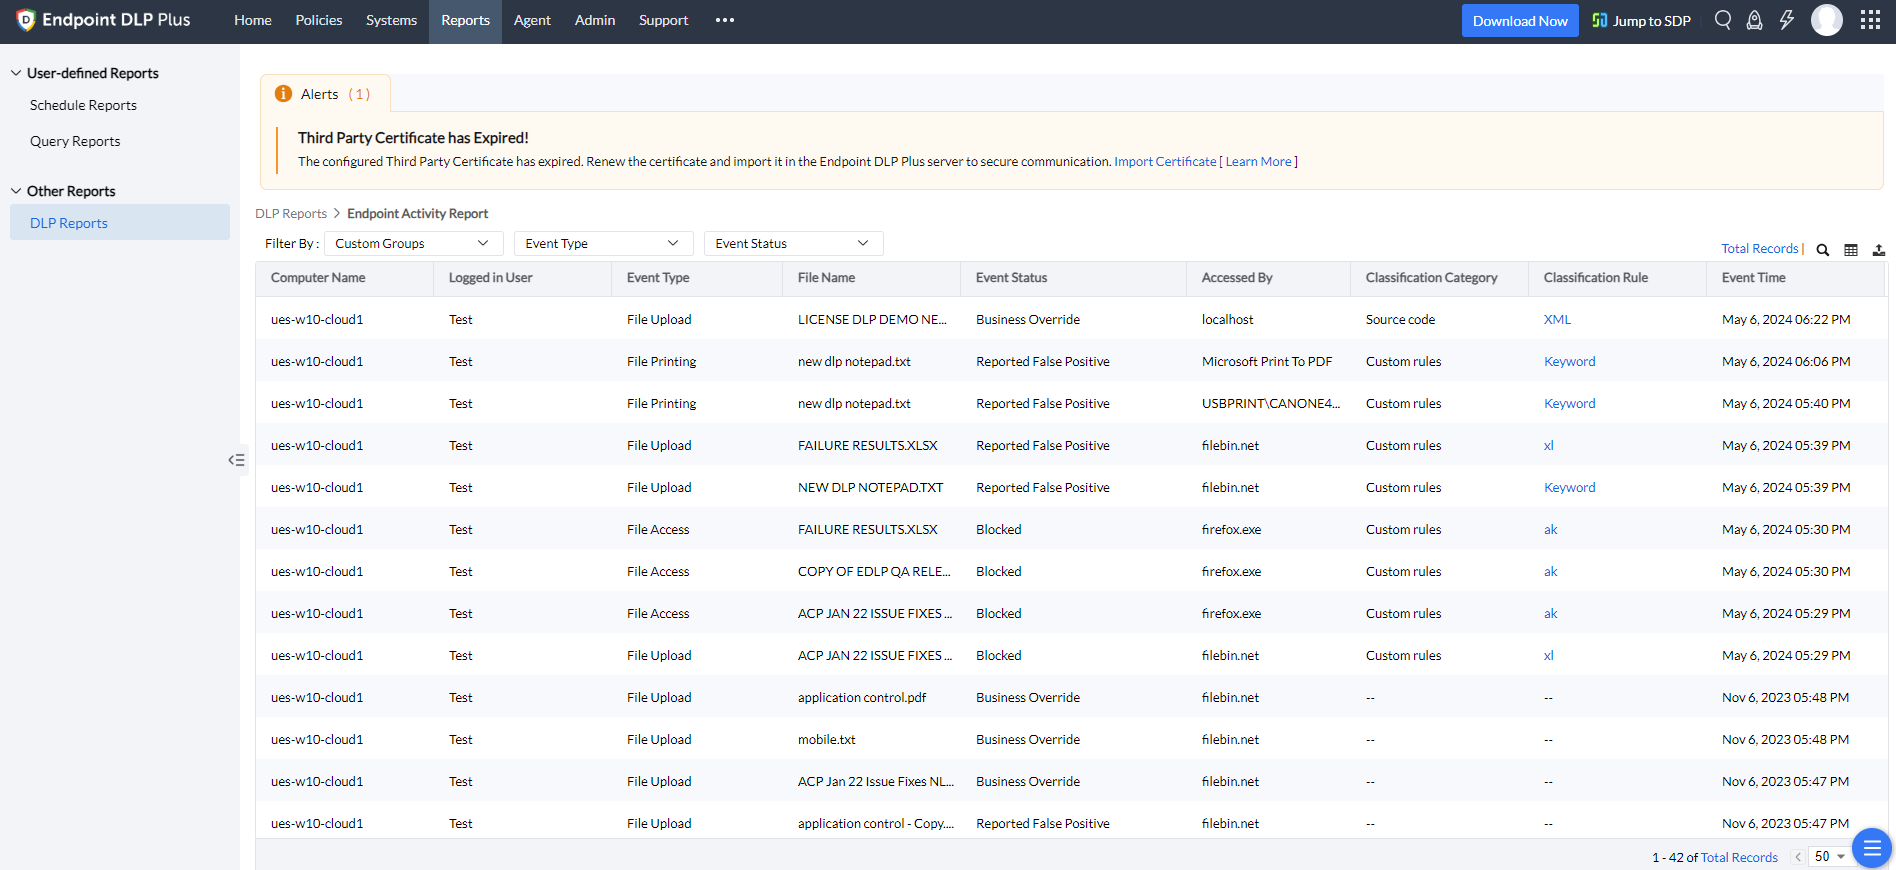Click the xl rule for FAILURE RESULTS.XLSX upload
The height and width of the screenshot is (870, 1896).
click(x=1549, y=445)
